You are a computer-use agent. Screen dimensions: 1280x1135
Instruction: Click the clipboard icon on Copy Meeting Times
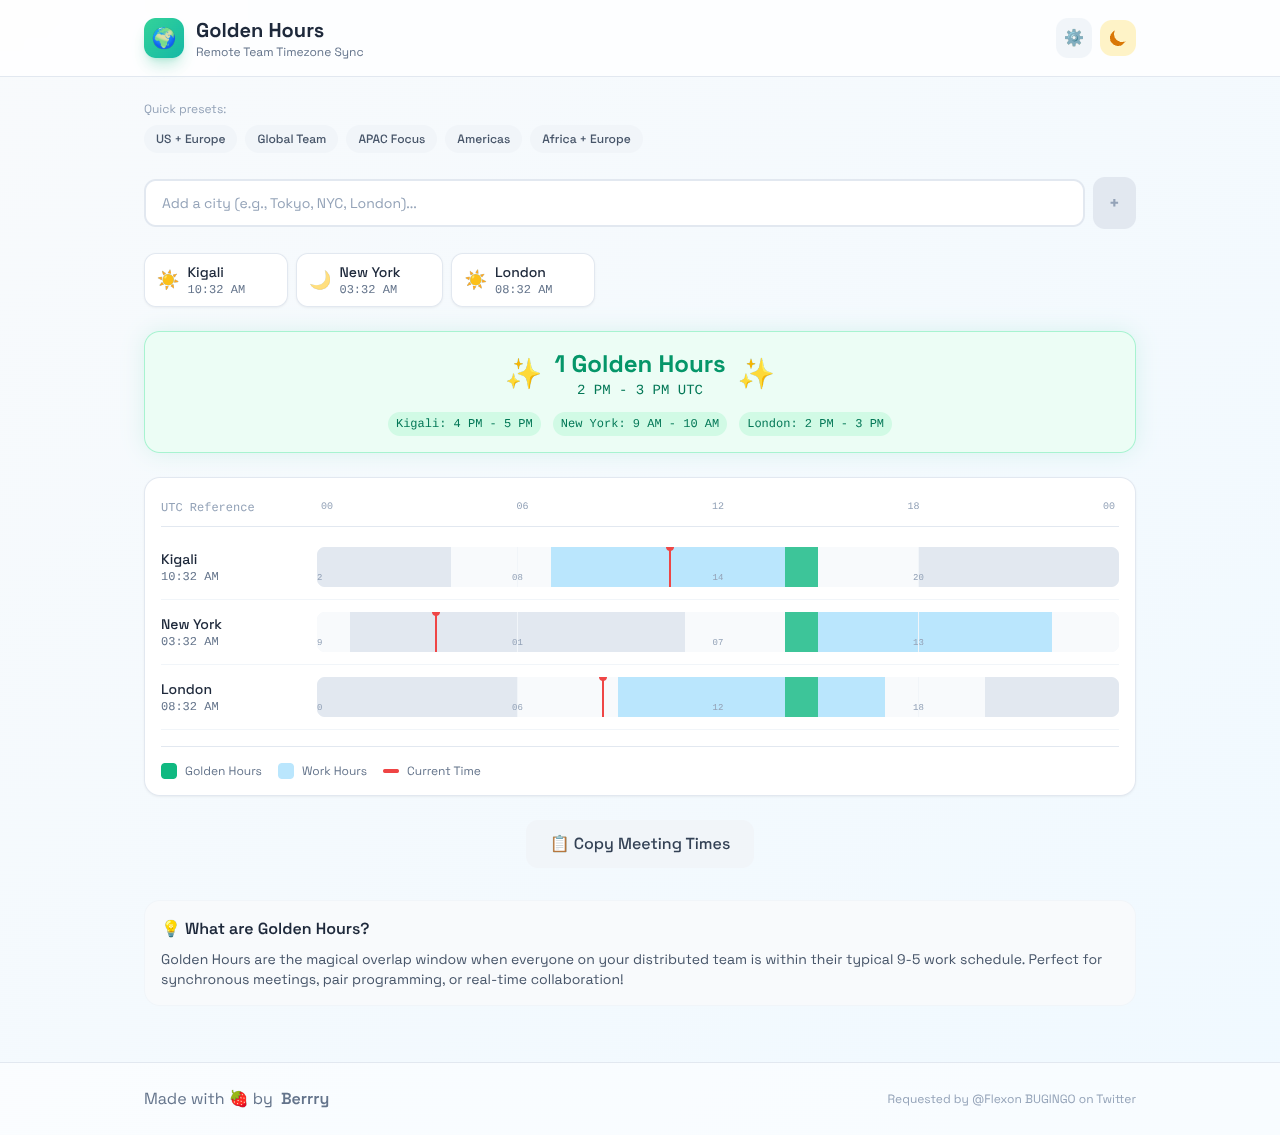tap(560, 843)
